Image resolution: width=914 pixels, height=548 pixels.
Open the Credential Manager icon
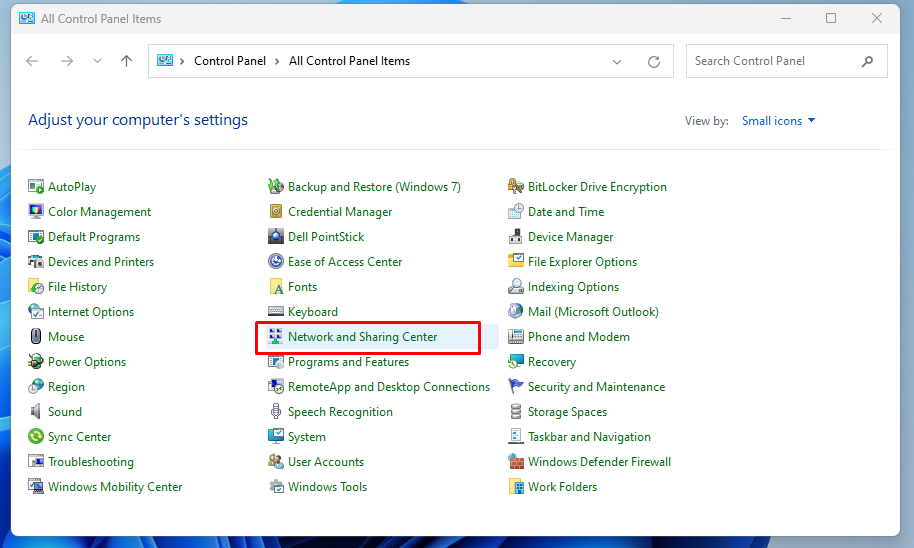(276, 212)
